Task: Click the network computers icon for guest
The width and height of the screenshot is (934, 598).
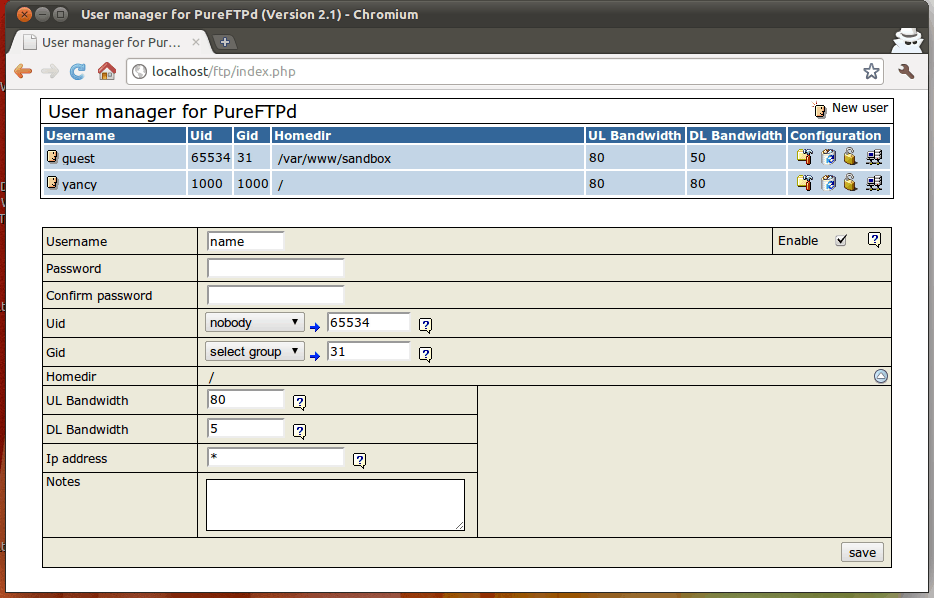Action: click(874, 157)
